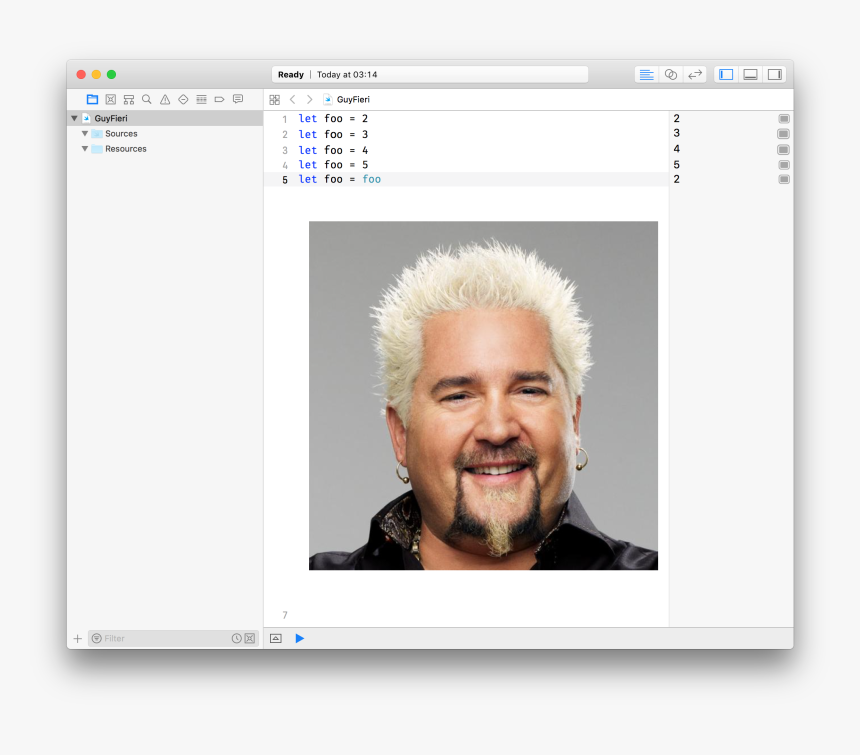Open the Symbol navigator hierarchy icon
Screen dimensions: 860x755
coord(129,99)
